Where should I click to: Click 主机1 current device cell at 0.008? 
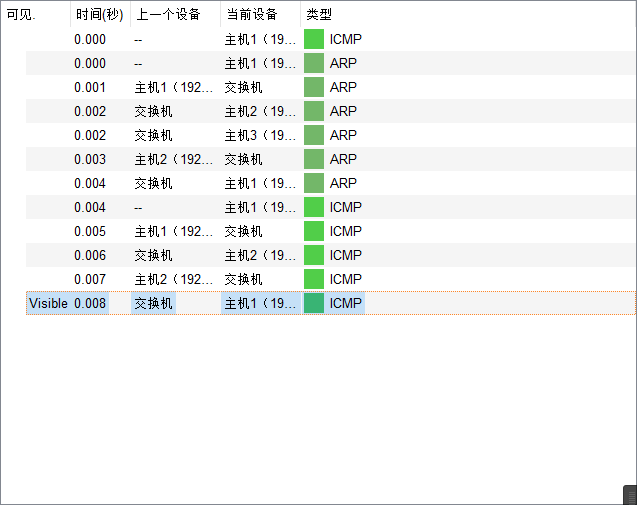click(260, 303)
